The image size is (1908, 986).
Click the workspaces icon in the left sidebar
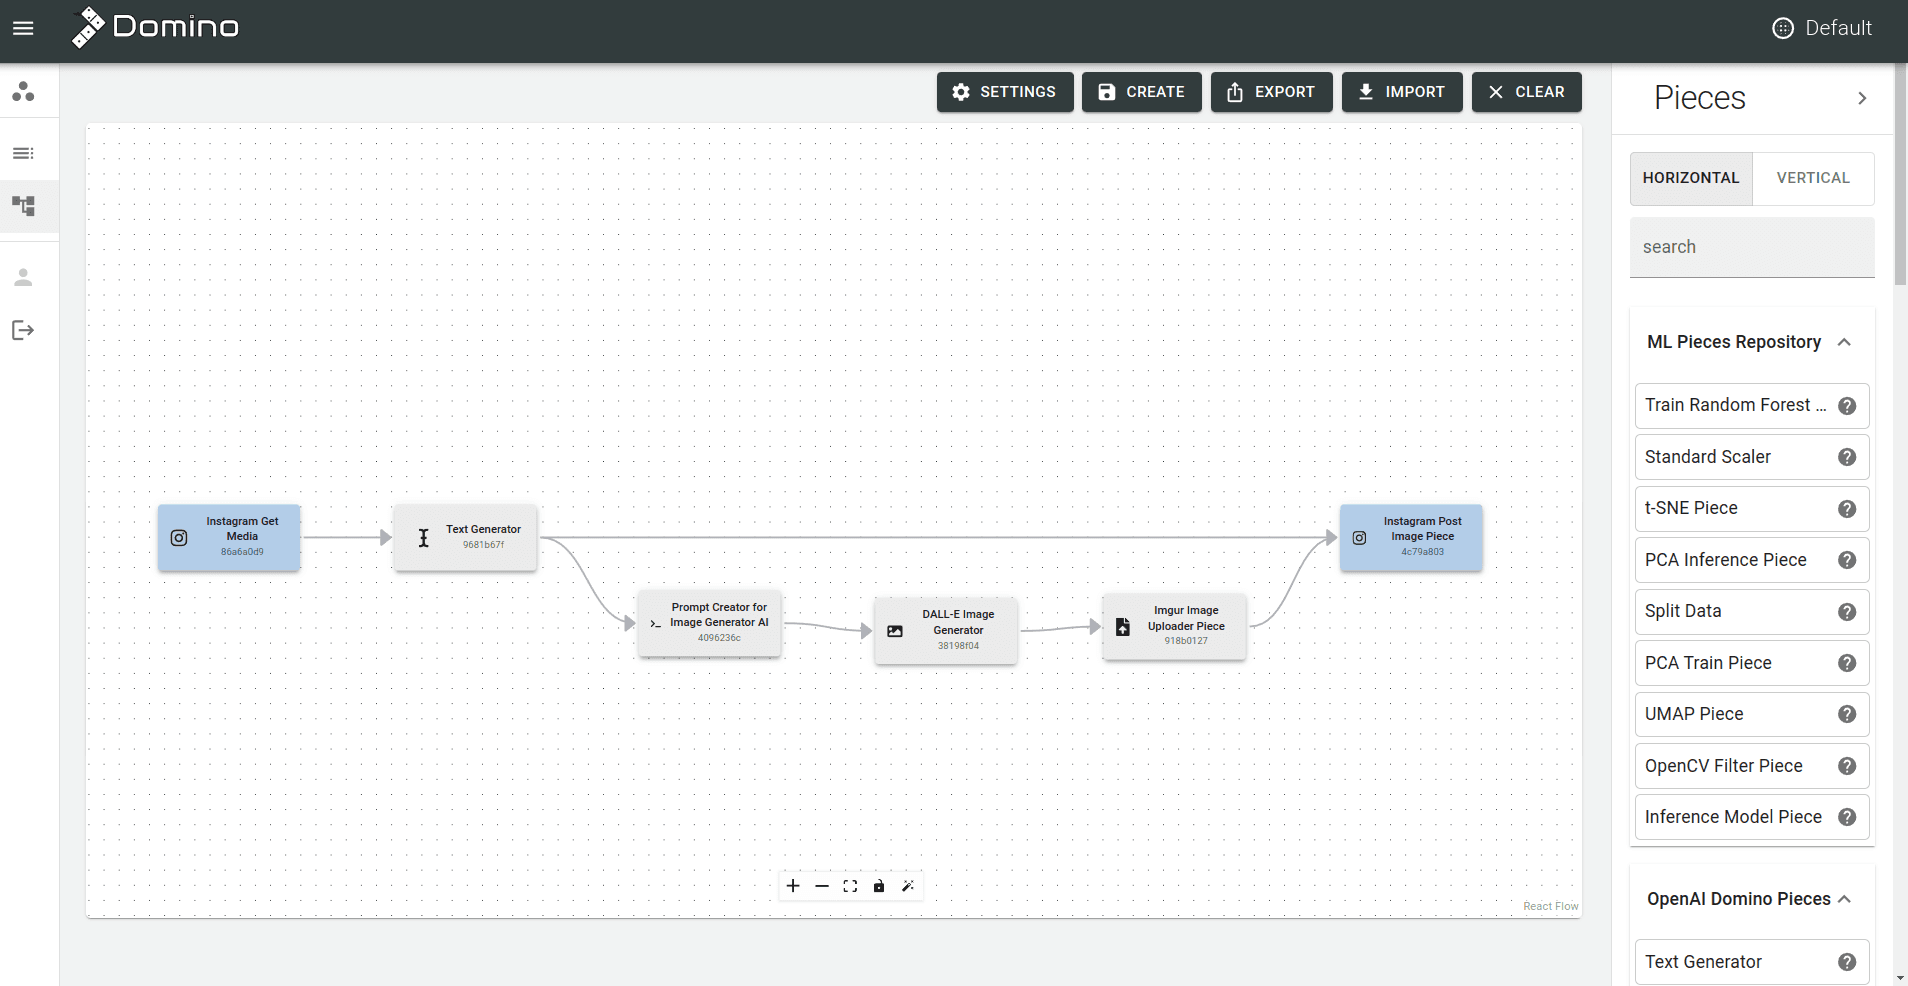[x=22, y=91]
